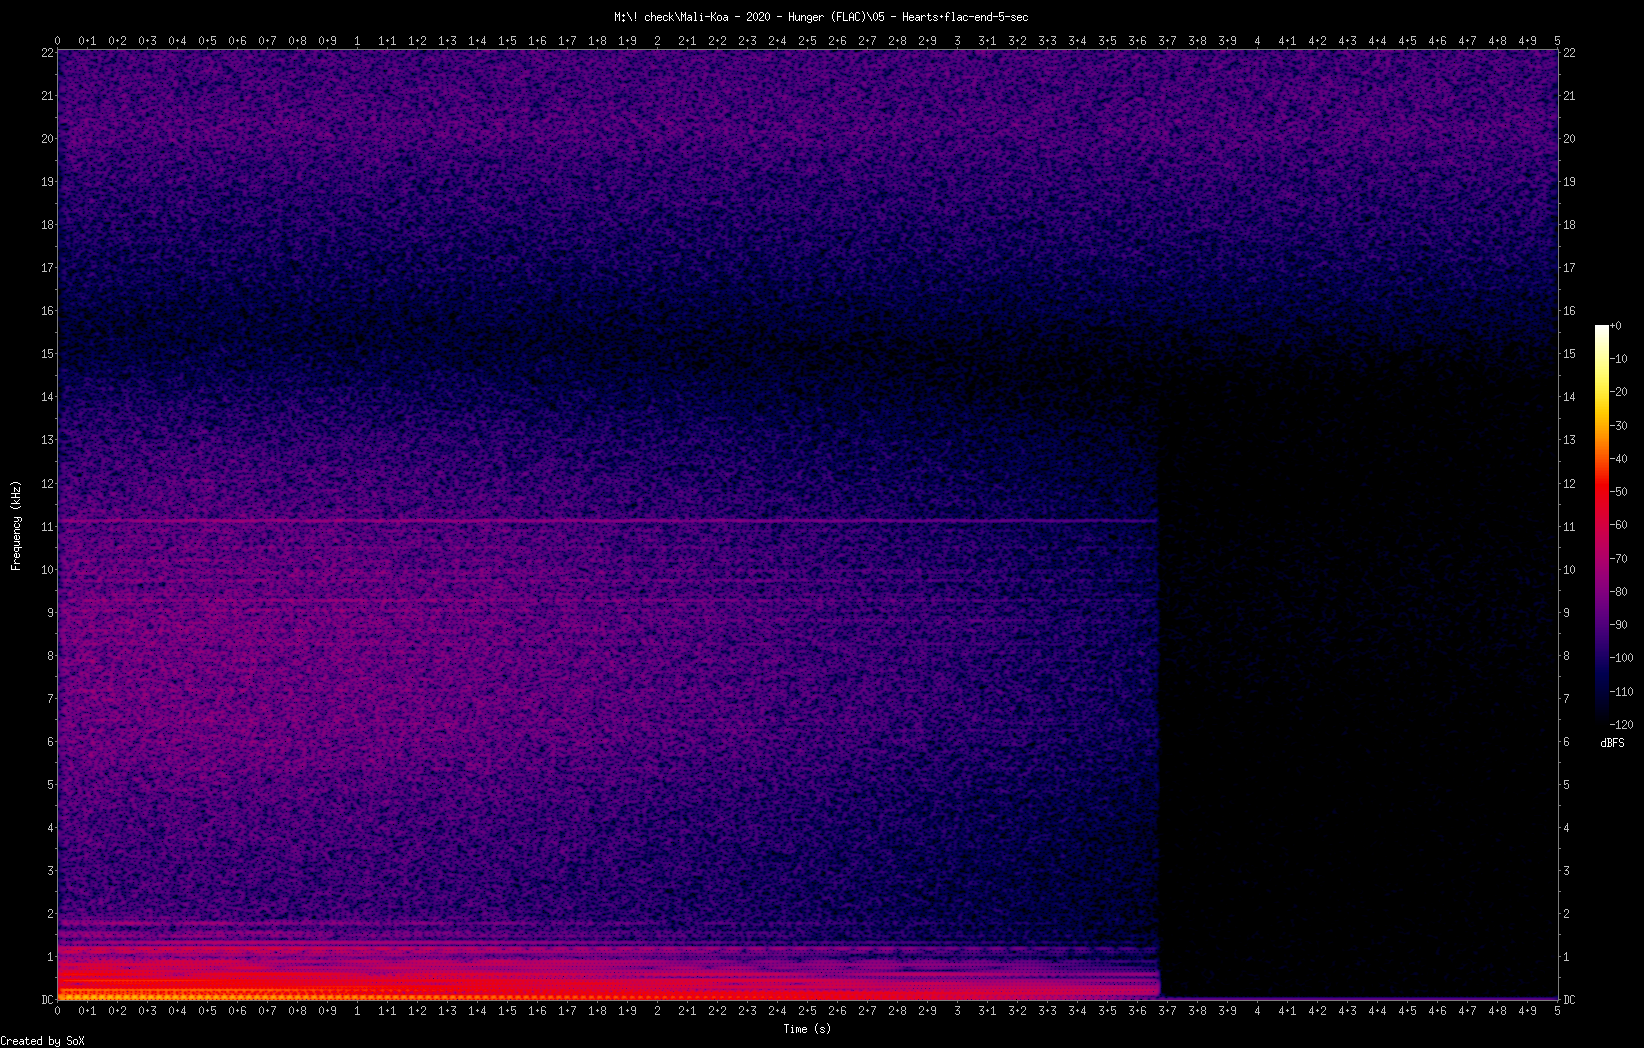Click the "1.1" tick on the bottom time axis
1644x1048 pixels.
[x=387, y=1011]
